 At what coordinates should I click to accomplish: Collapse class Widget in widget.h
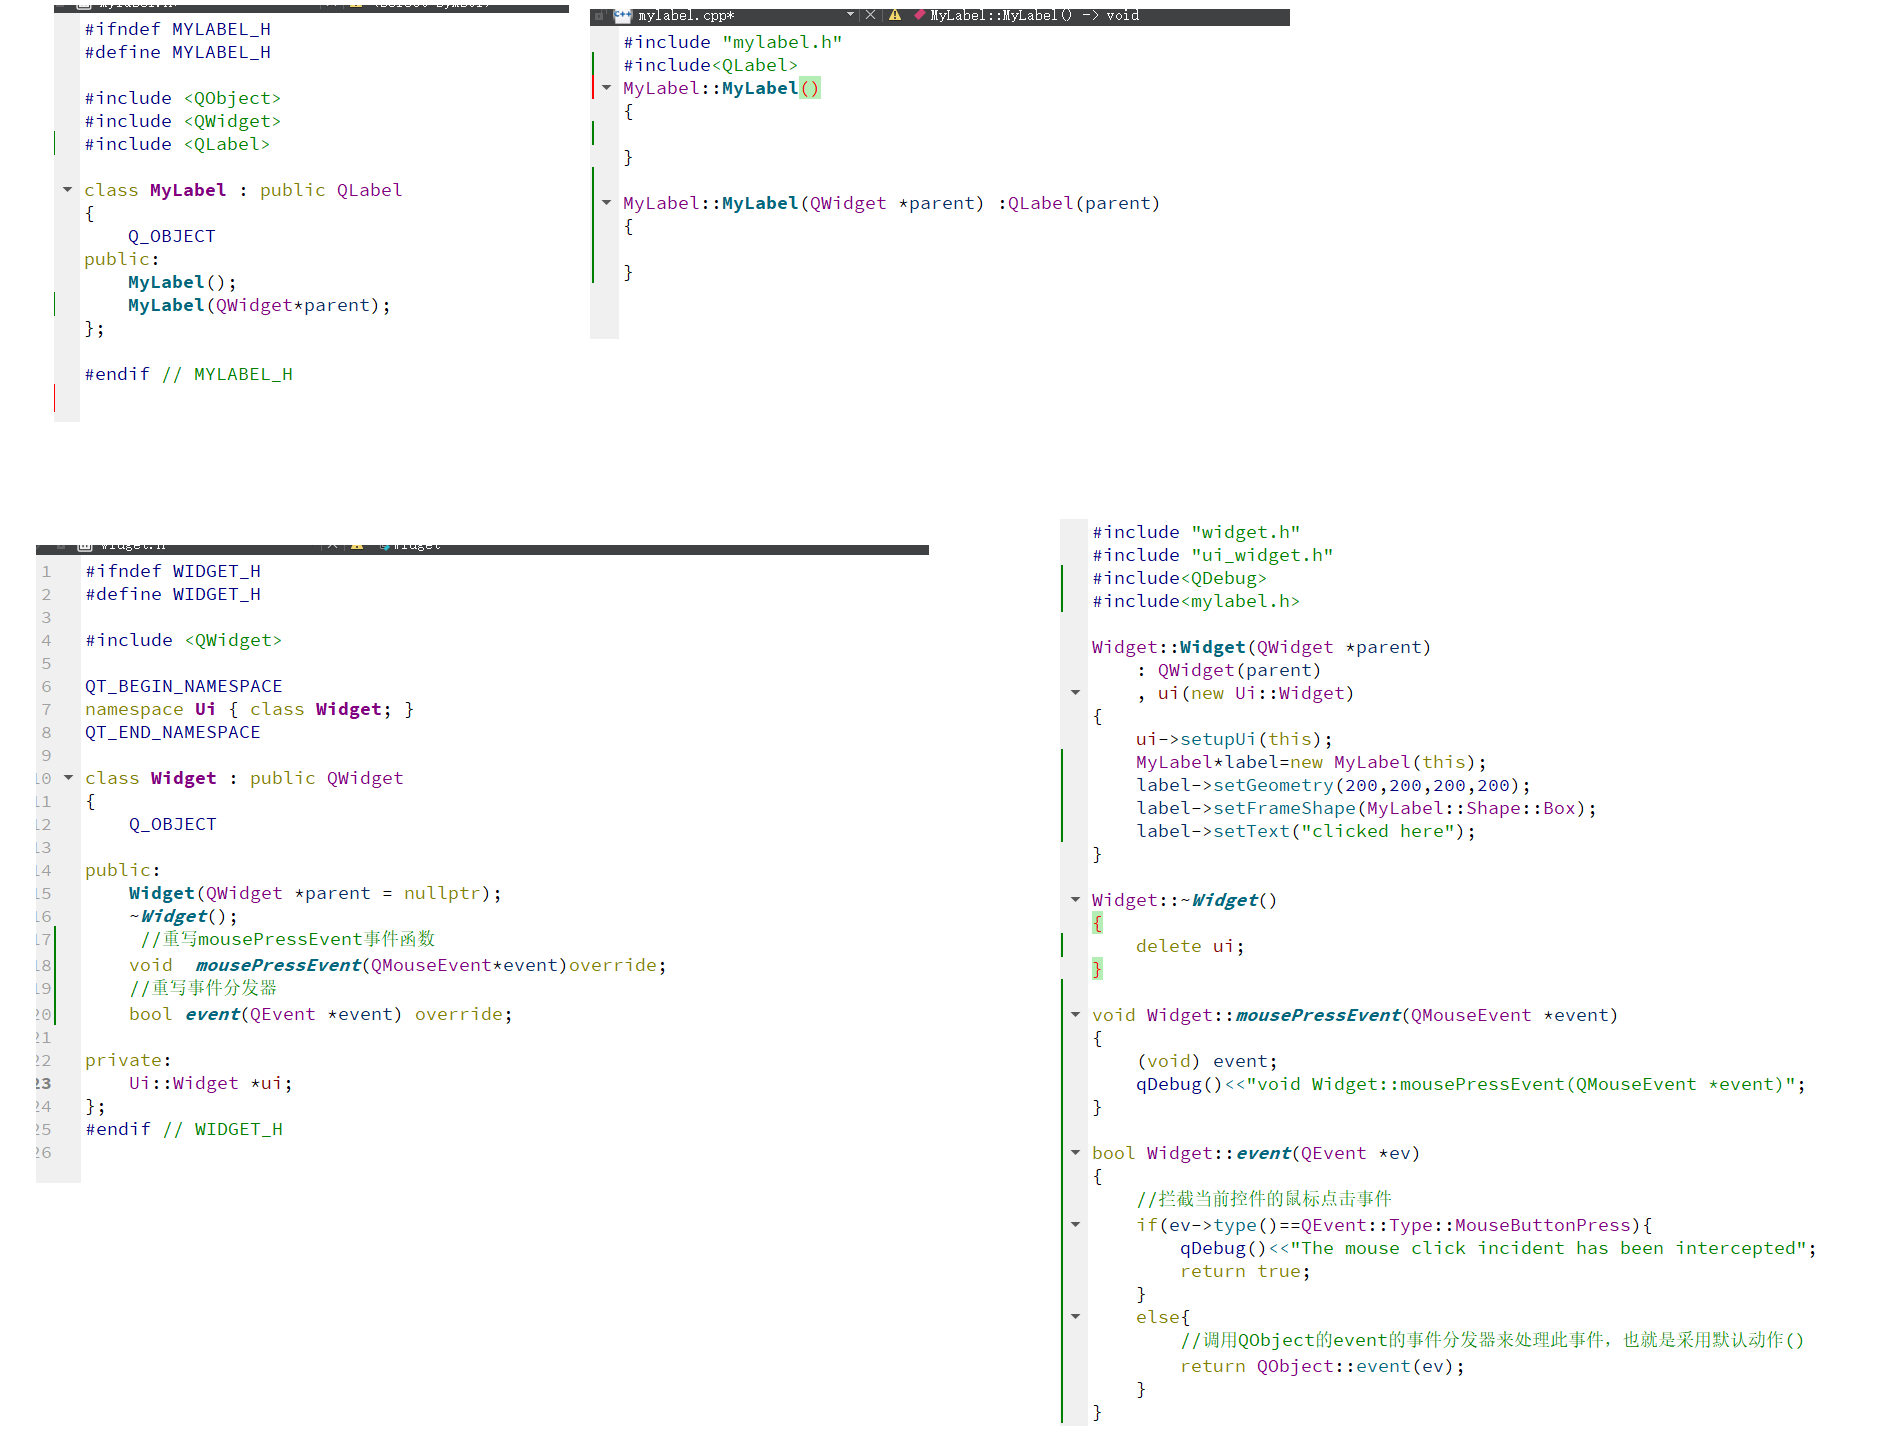(69, 777)
